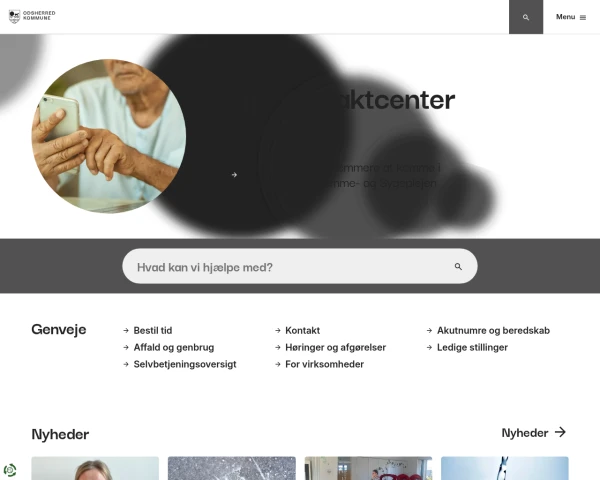This screenshot has height=480, width=600.
Task: Click the 'Hvad kan vi hjælpe med?' search field
Action: click(300, 266)
